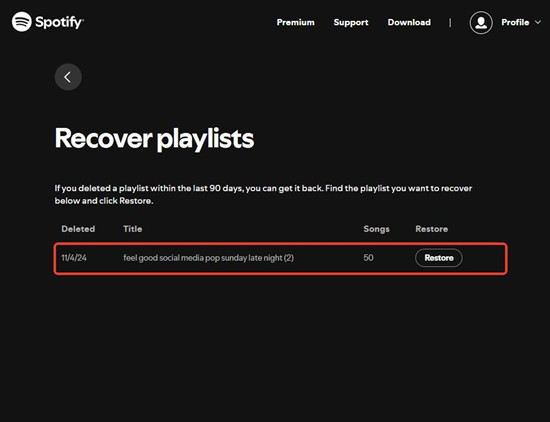Image resolution: width=550 pixels, height=422 pixels.
Task: Click the Spotify logo
Action: tap(48, 22)
